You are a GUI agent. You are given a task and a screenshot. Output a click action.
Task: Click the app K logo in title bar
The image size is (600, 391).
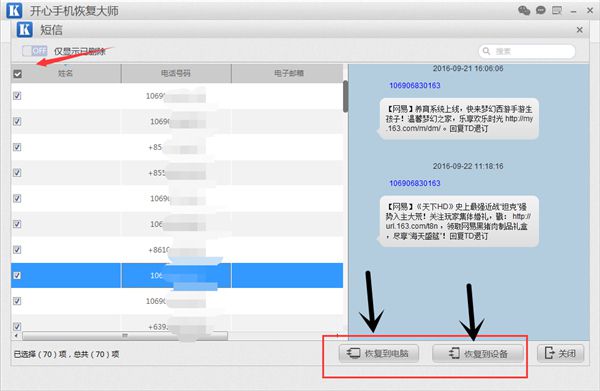(14, 10)
